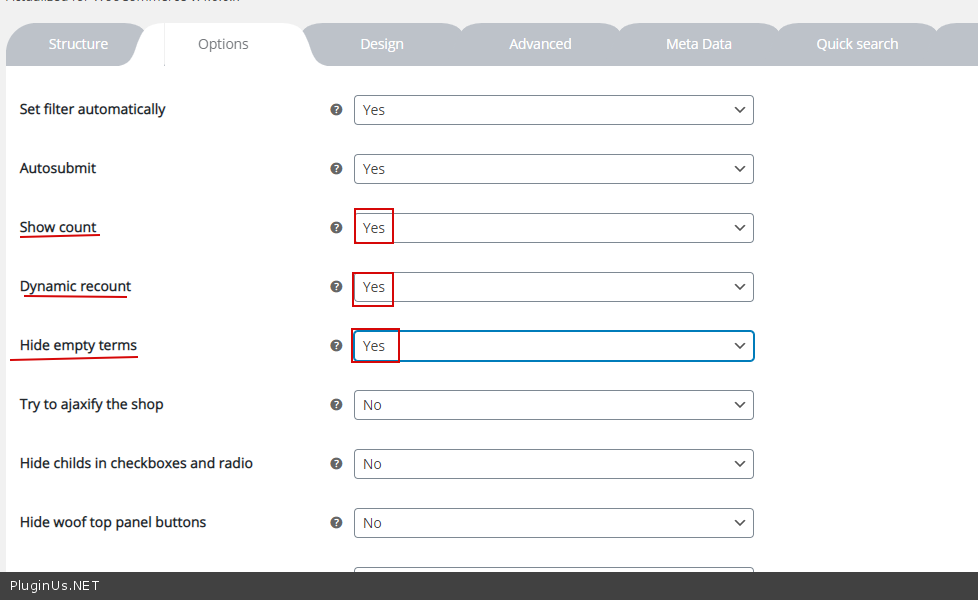Change the Dynamic recount dropdown value
Image resolution: width=978 pixels, height=600 pixels.
[553, 287]
